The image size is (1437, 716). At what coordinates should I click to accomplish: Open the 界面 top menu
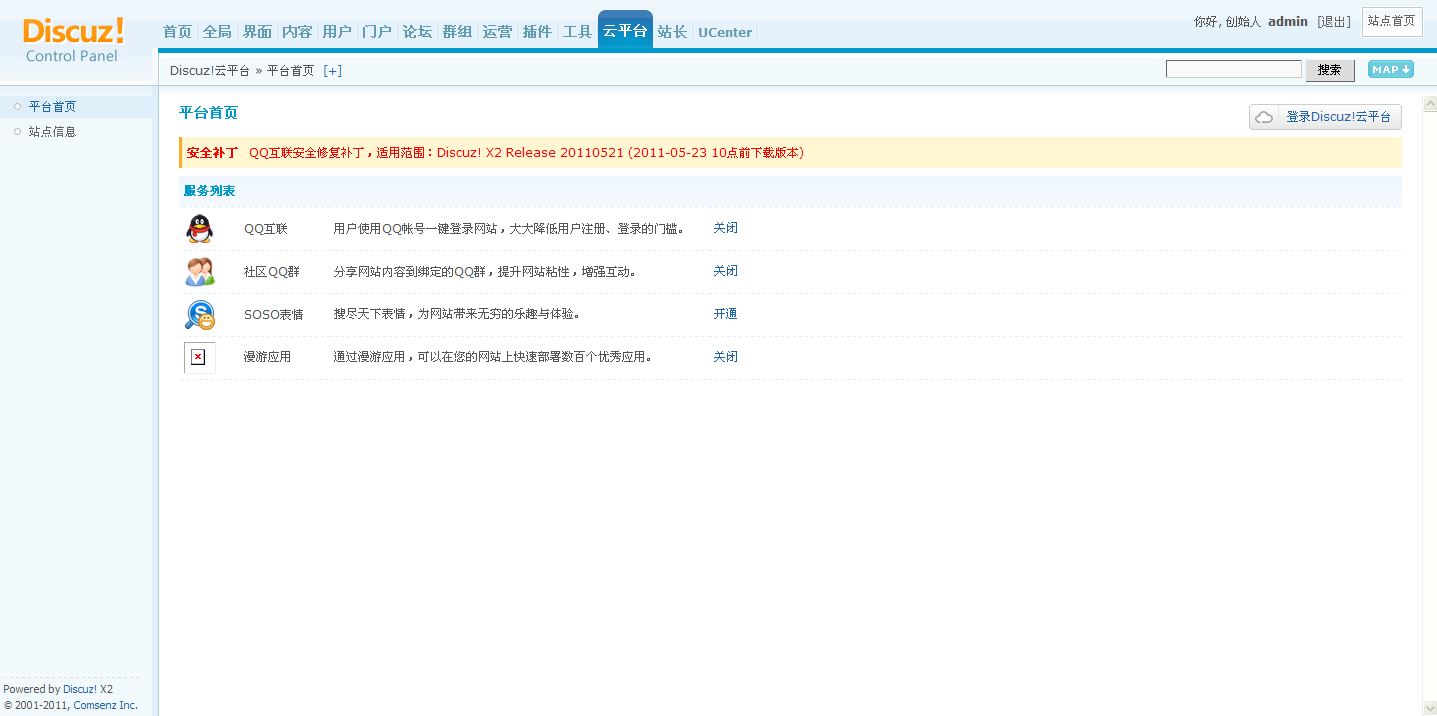[257, 32]
